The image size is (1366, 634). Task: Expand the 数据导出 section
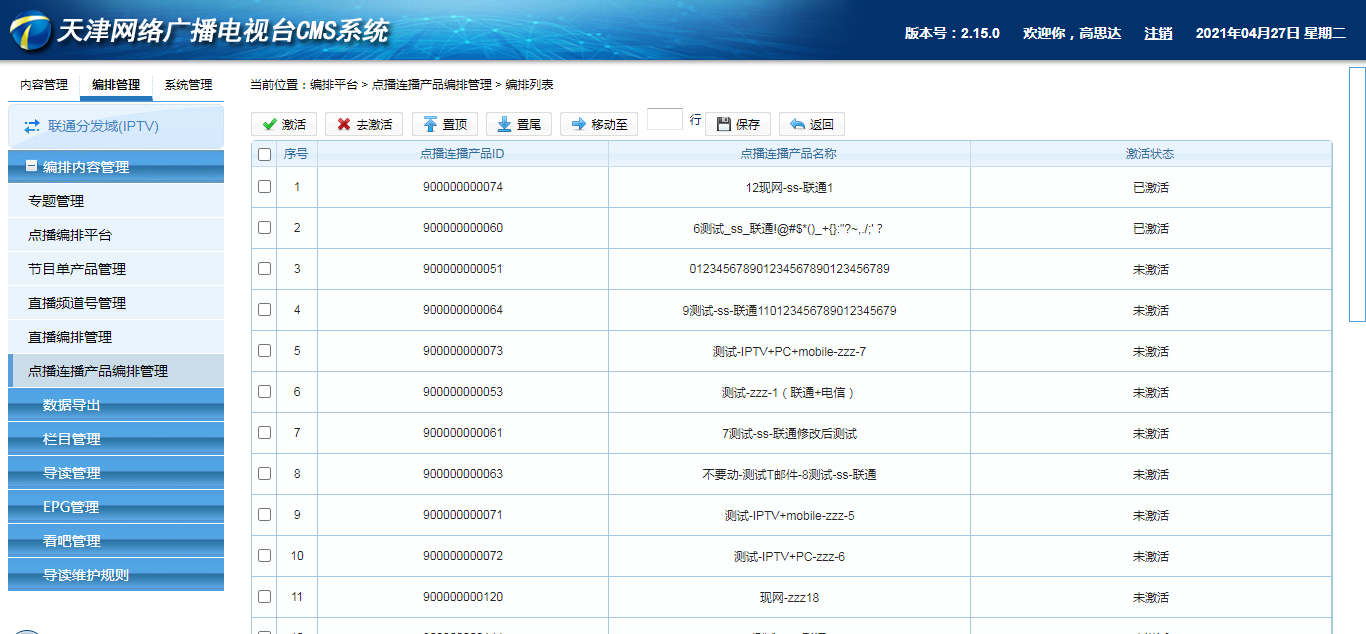(x=116, y=405)
